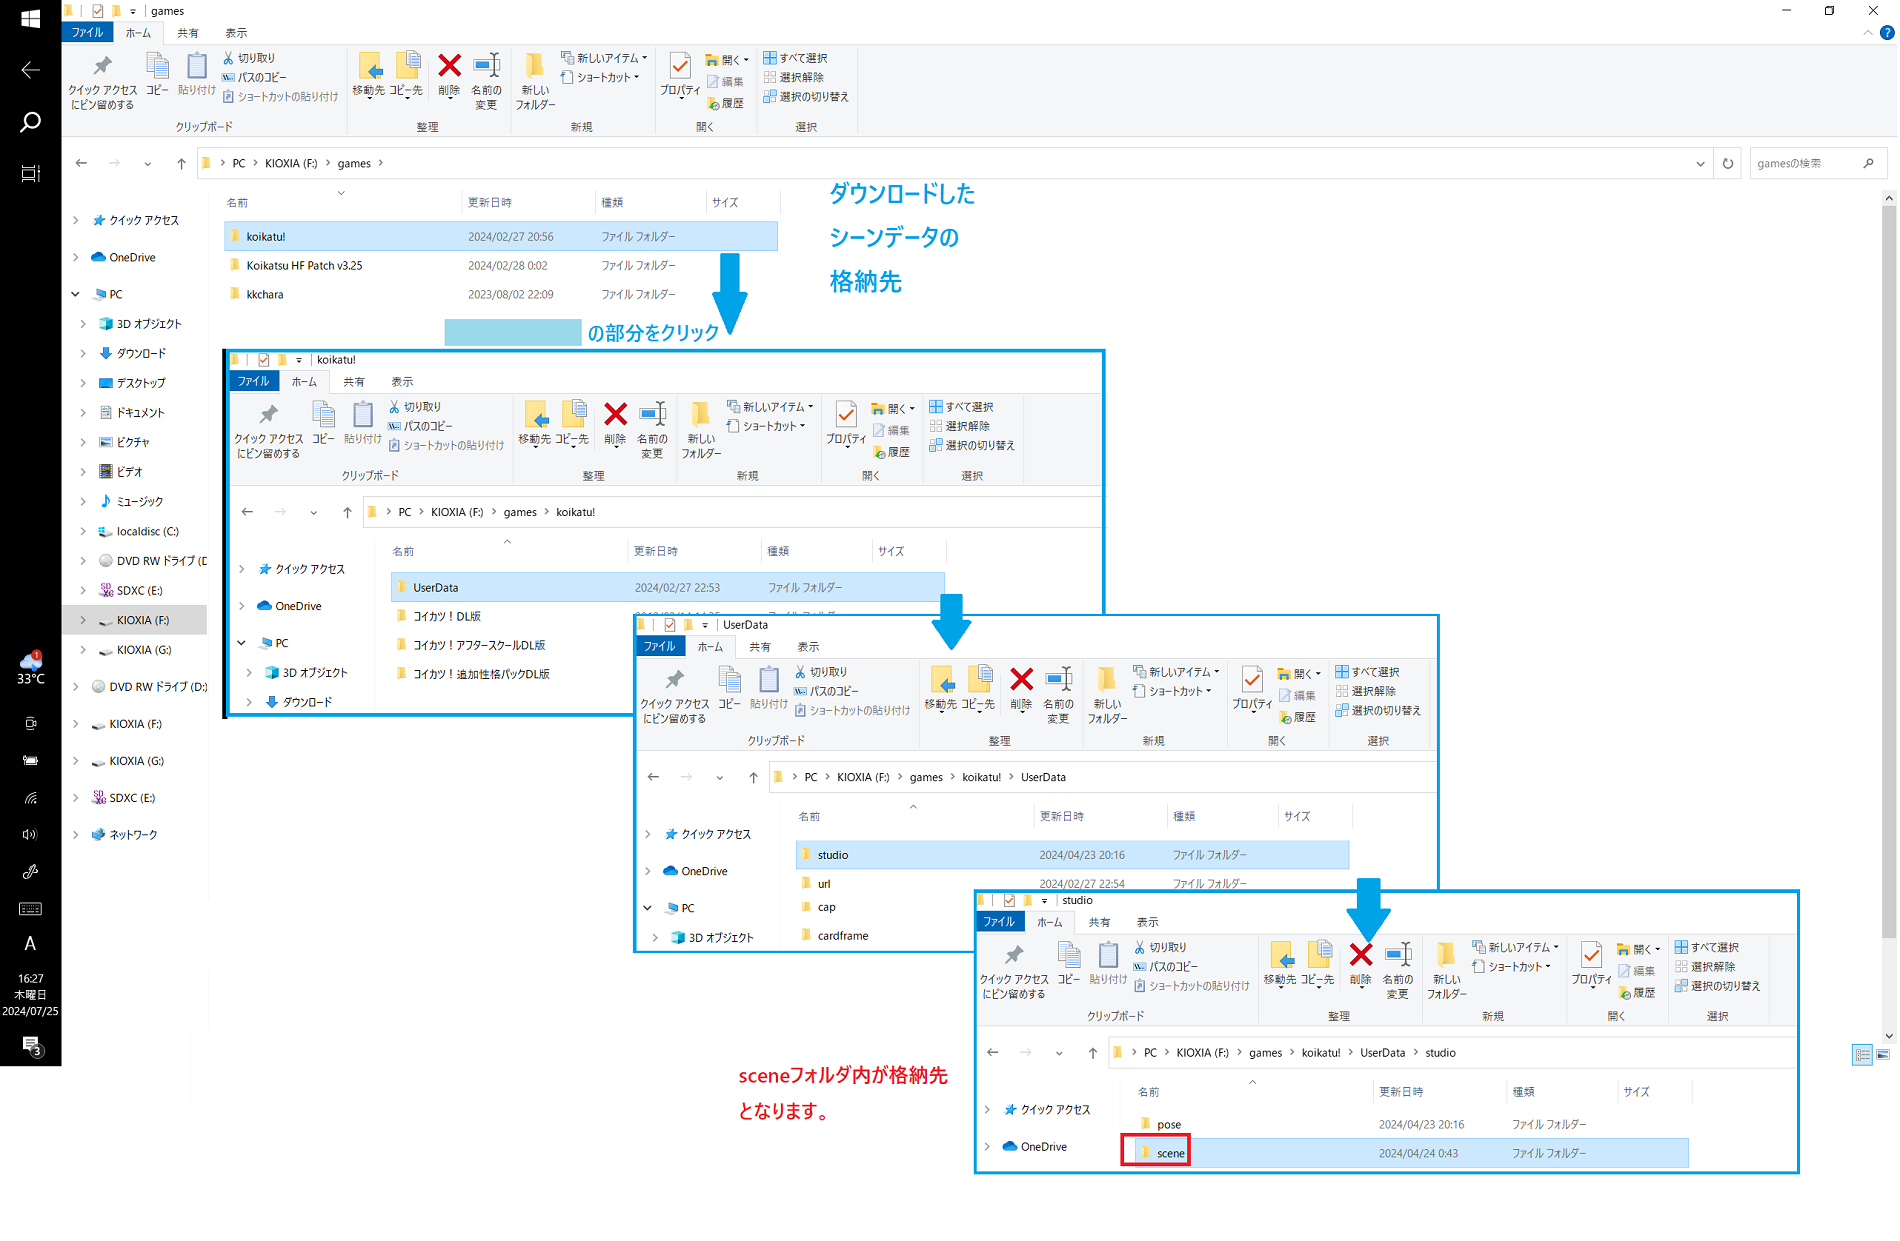Open 共有 tab in the UserData window
The height and width of the screenshot is (1241, 1900).
click(x=760, y=647)
